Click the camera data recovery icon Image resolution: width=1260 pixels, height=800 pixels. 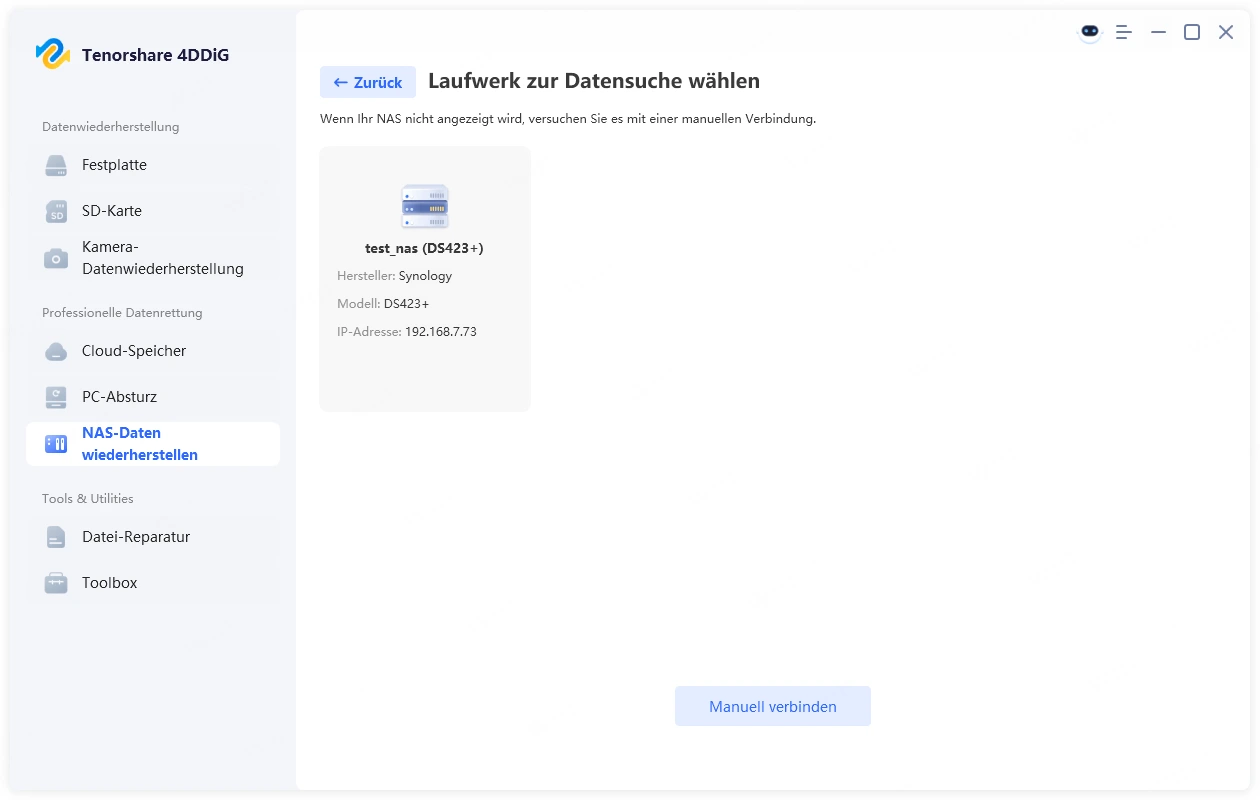coord(56,258)
